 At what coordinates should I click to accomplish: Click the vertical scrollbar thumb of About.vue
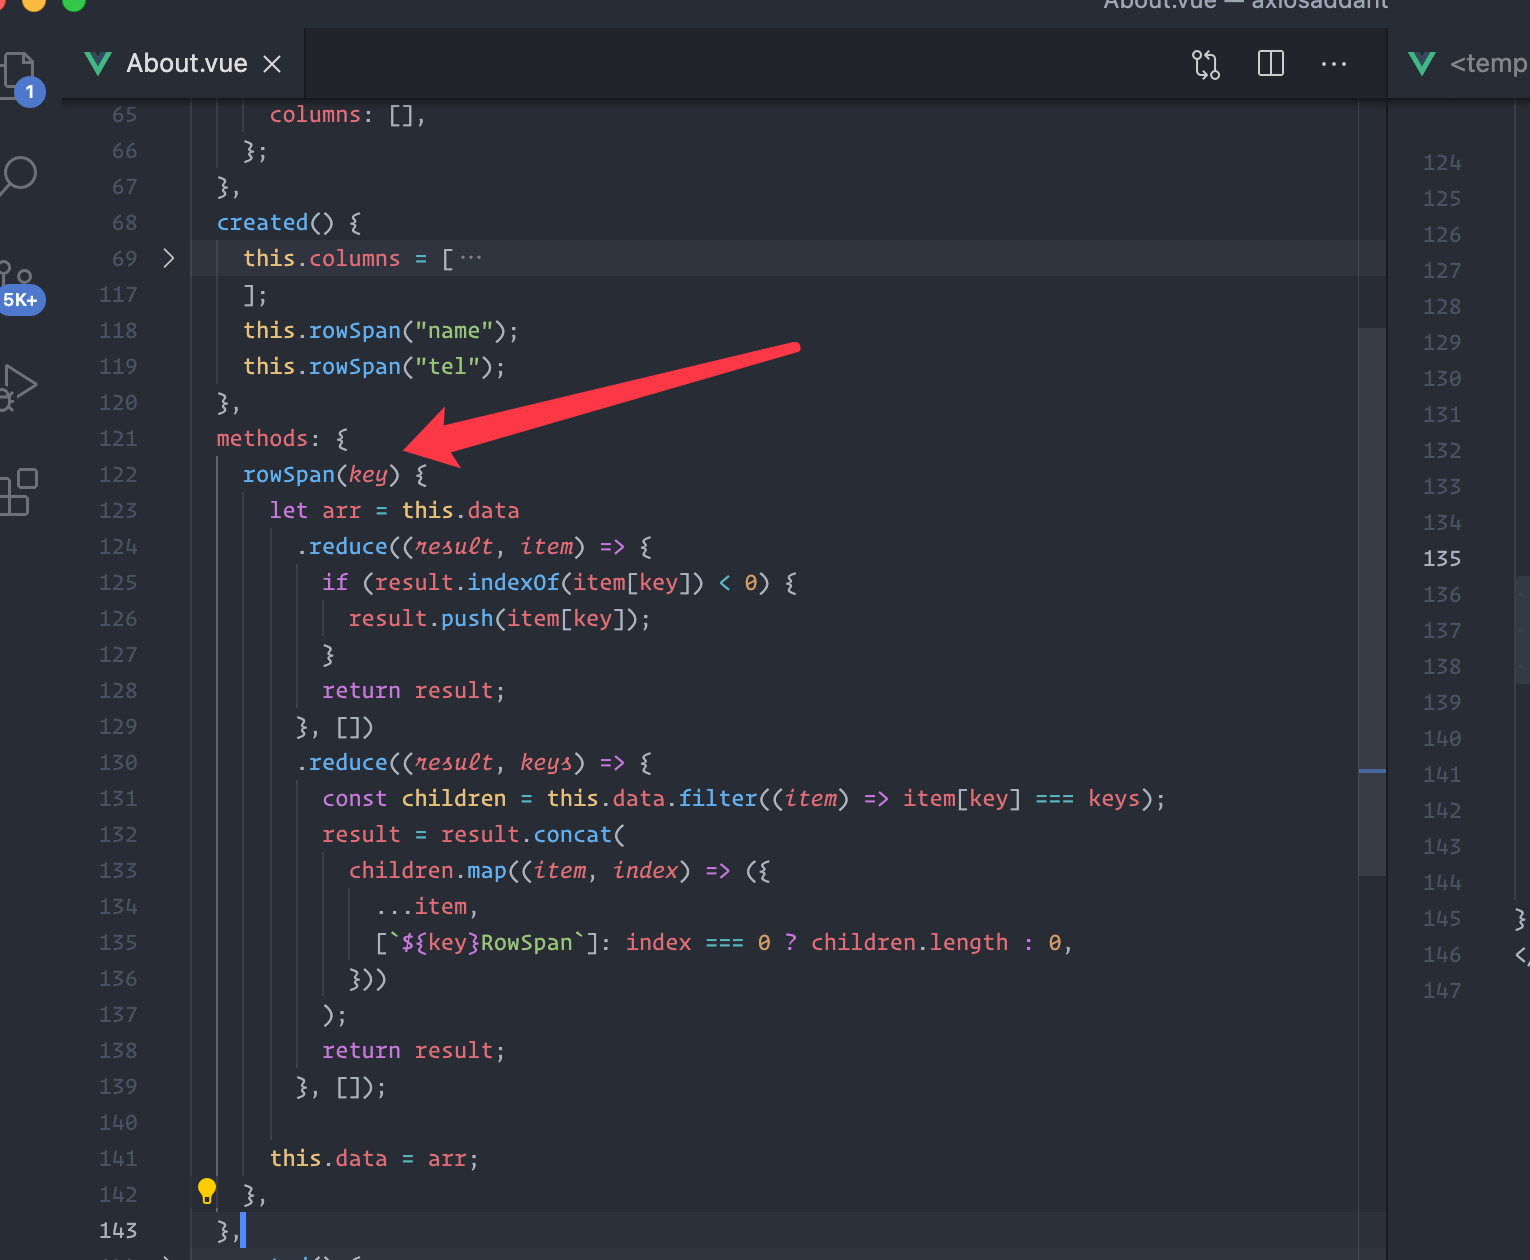pyautogui.click(x=1372, y=602)
